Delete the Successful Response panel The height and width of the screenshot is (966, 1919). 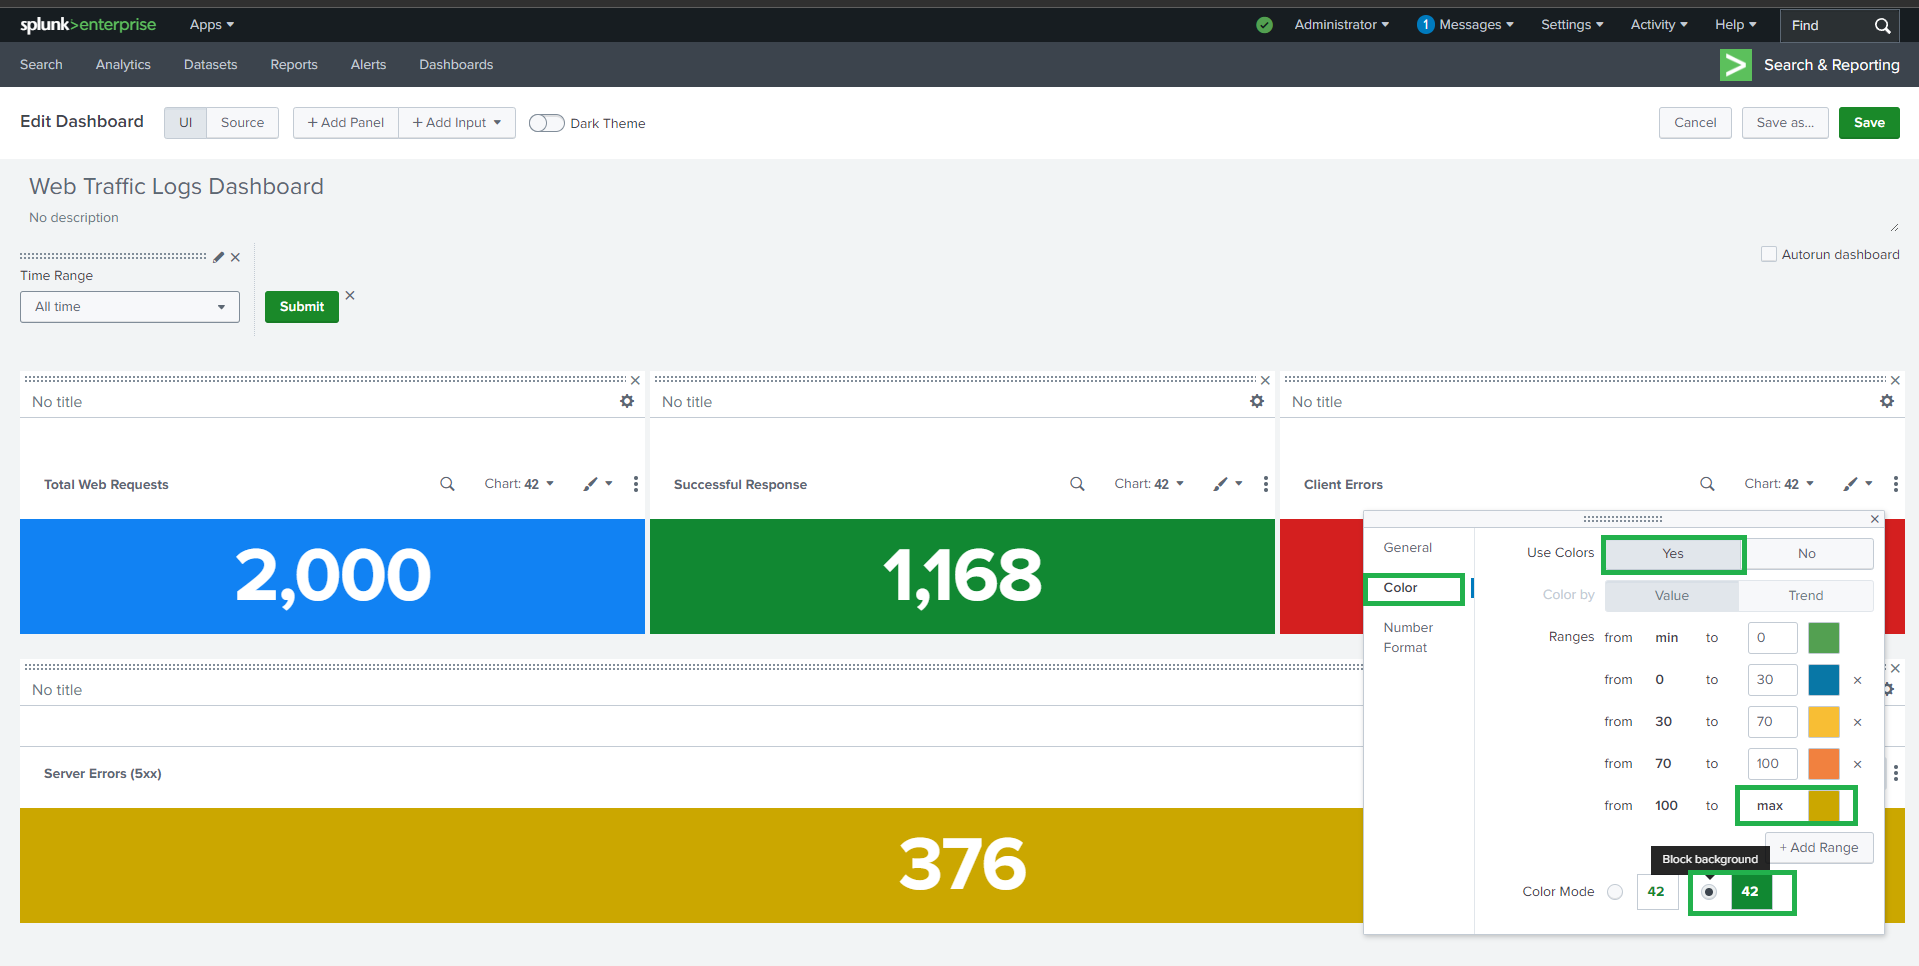[1265, 380]
